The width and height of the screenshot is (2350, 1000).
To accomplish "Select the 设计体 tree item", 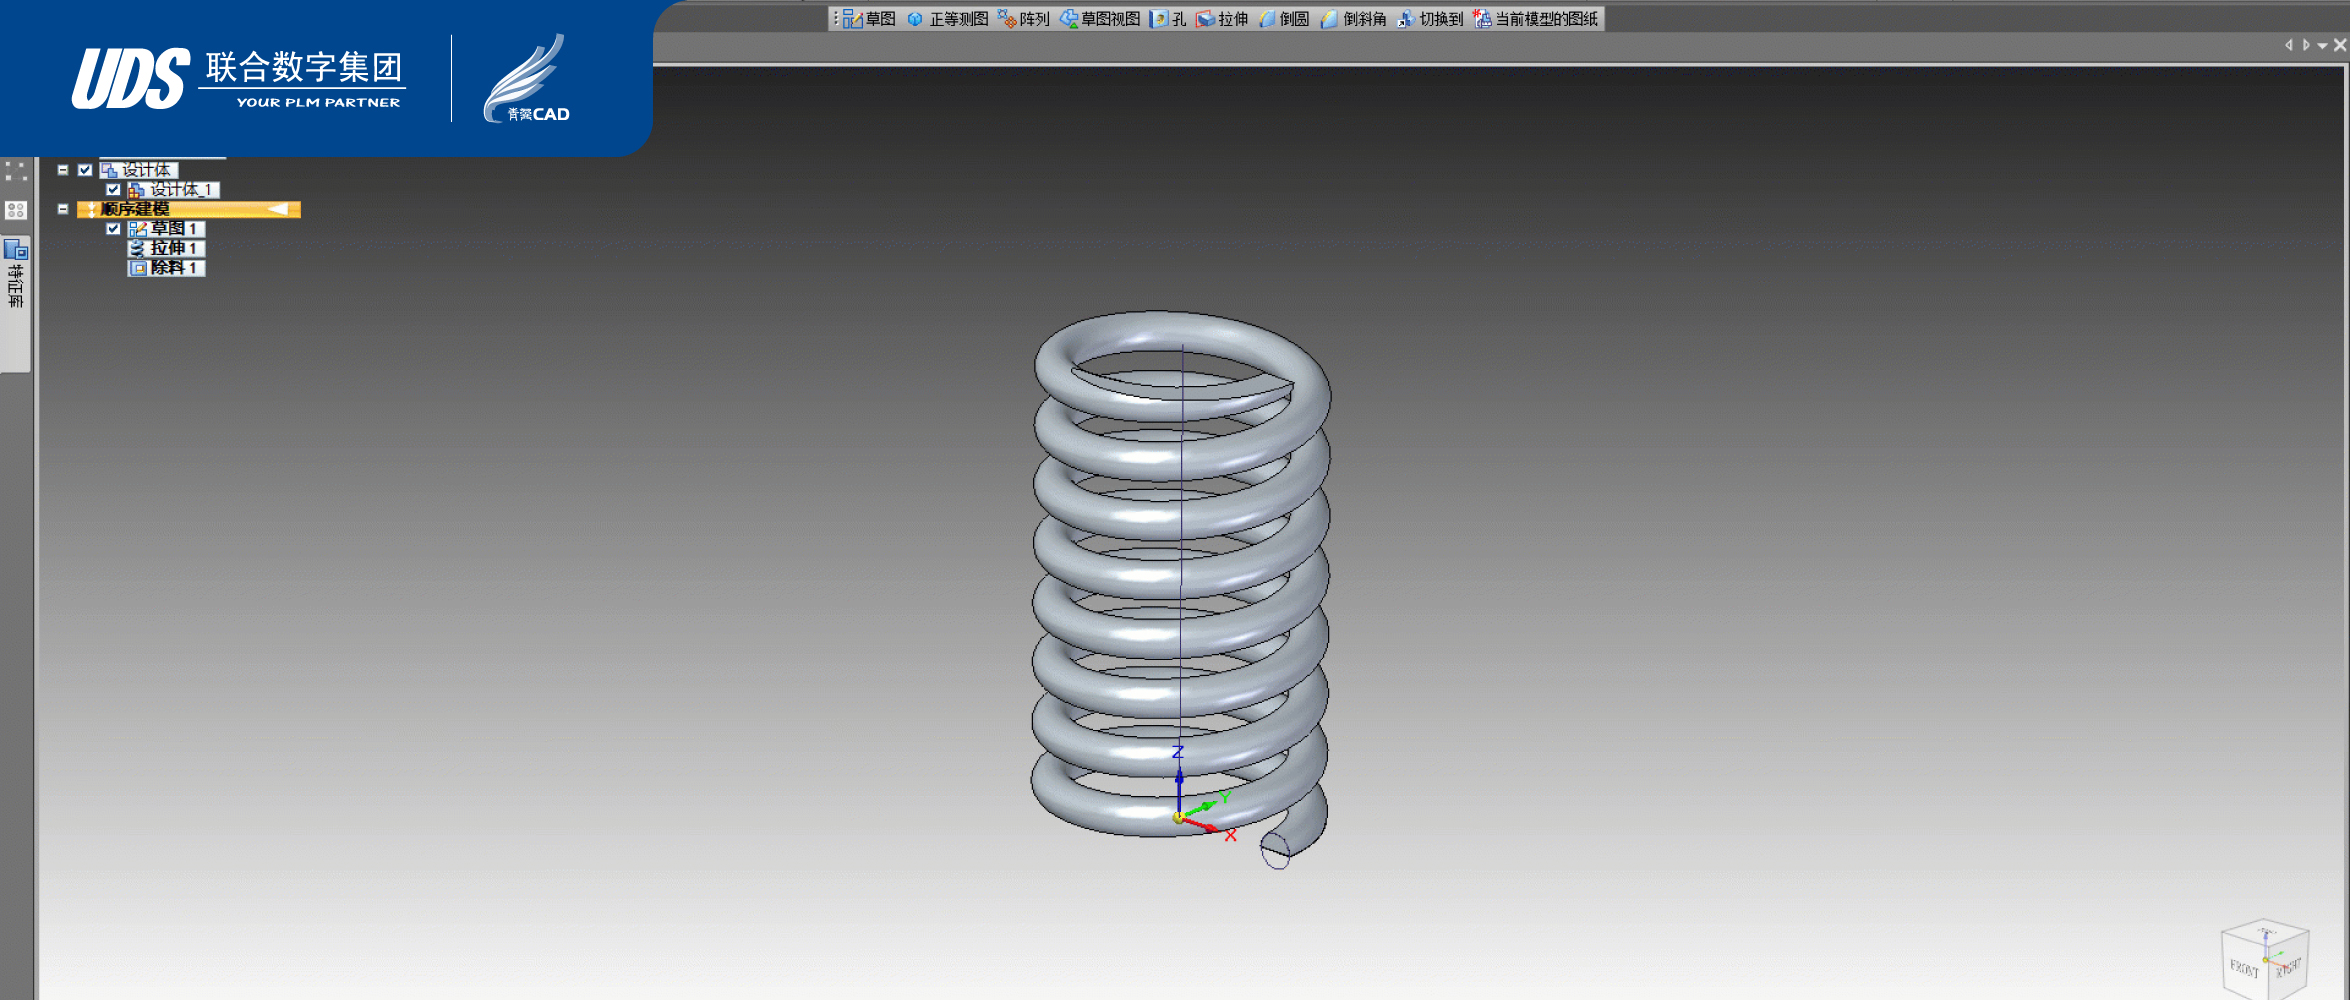I will [x=139, y=170].
